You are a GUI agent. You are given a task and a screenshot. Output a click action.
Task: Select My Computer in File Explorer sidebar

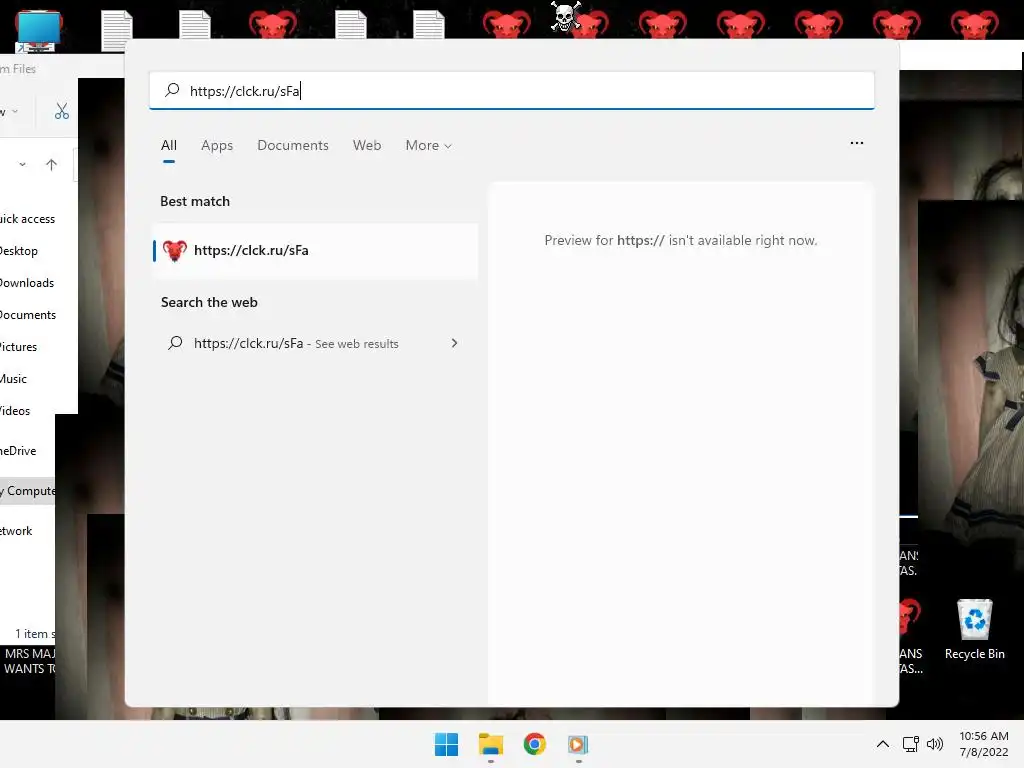[x=27, y=490]
